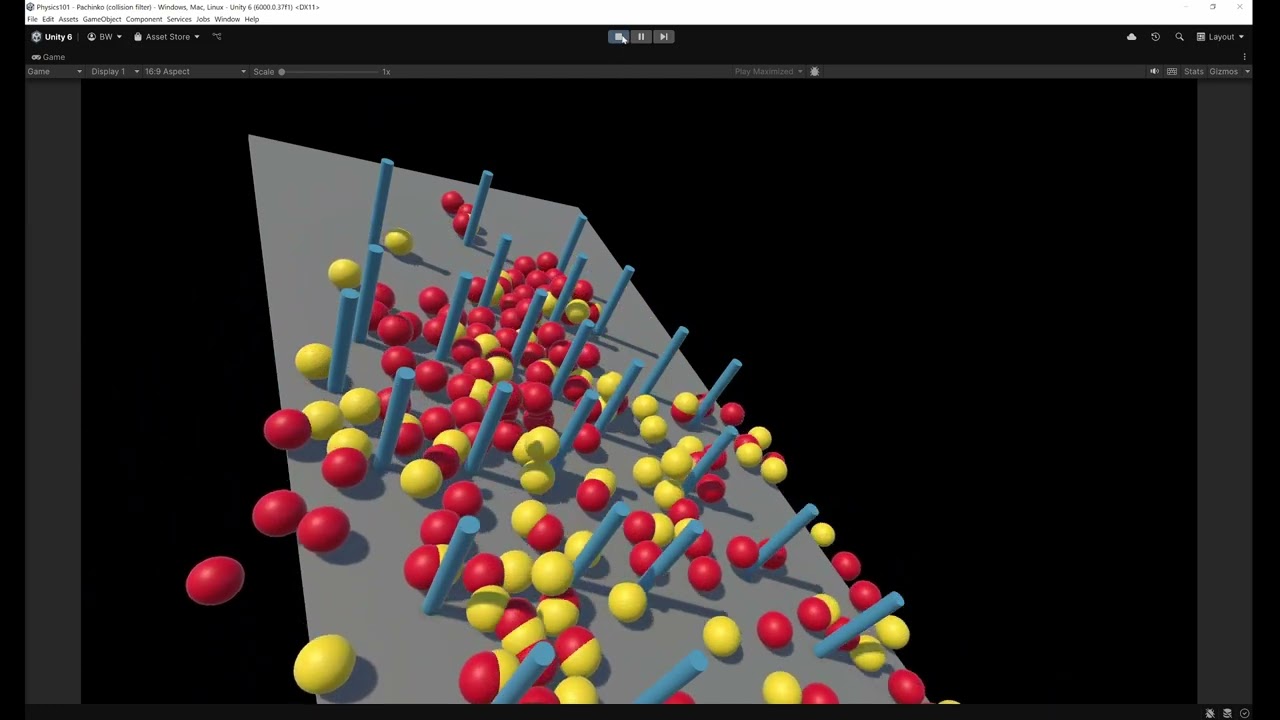
Task: Open Undo History icon
Action: coord(1155,37)
